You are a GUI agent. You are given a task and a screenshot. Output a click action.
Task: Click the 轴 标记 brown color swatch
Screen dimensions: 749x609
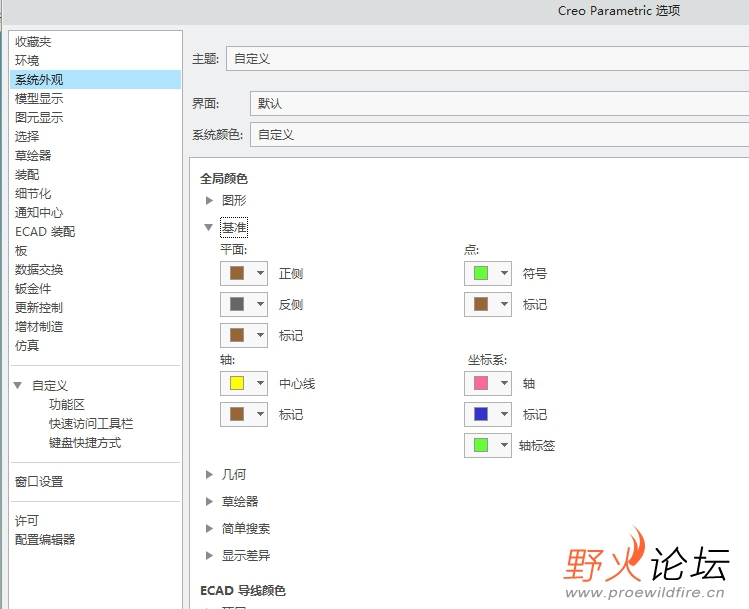coord(237,414)
